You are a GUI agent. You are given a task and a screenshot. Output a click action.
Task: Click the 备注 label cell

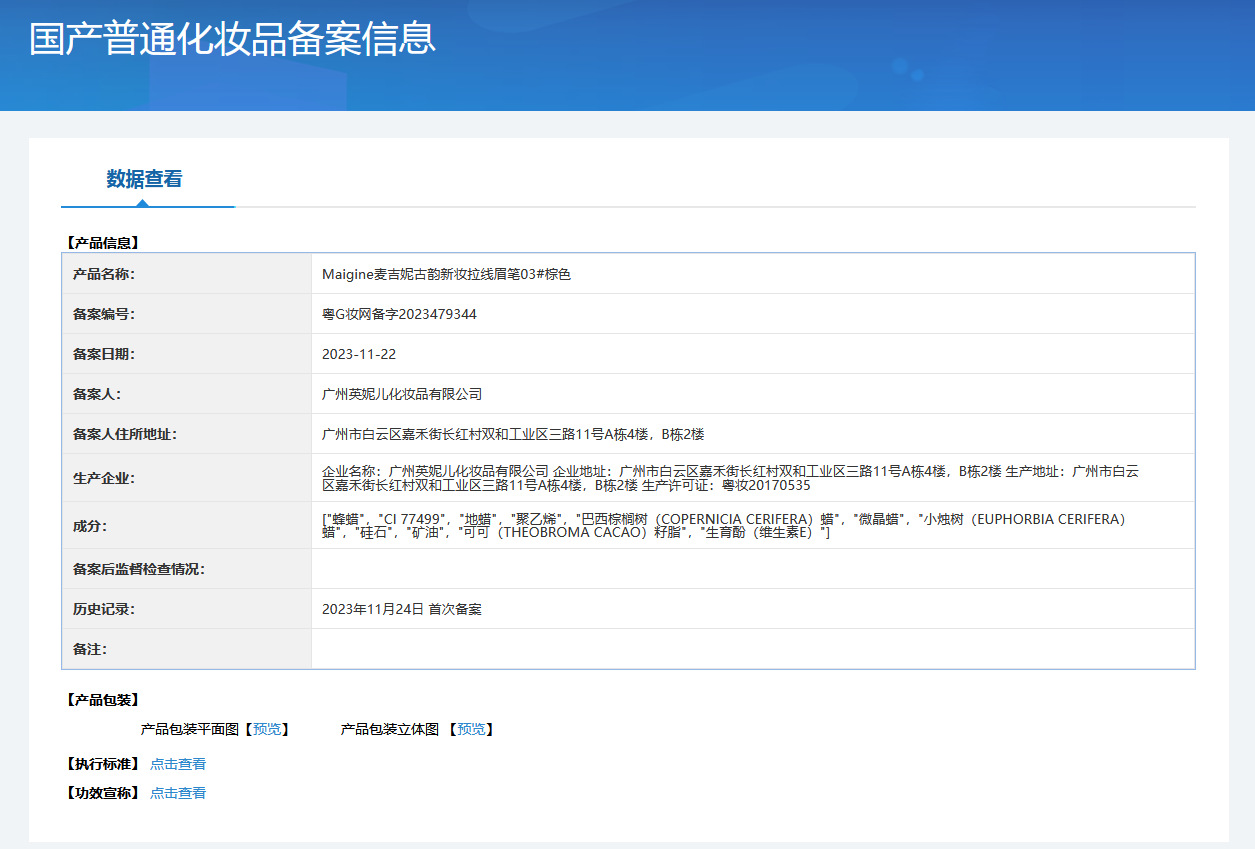(187, 649)
